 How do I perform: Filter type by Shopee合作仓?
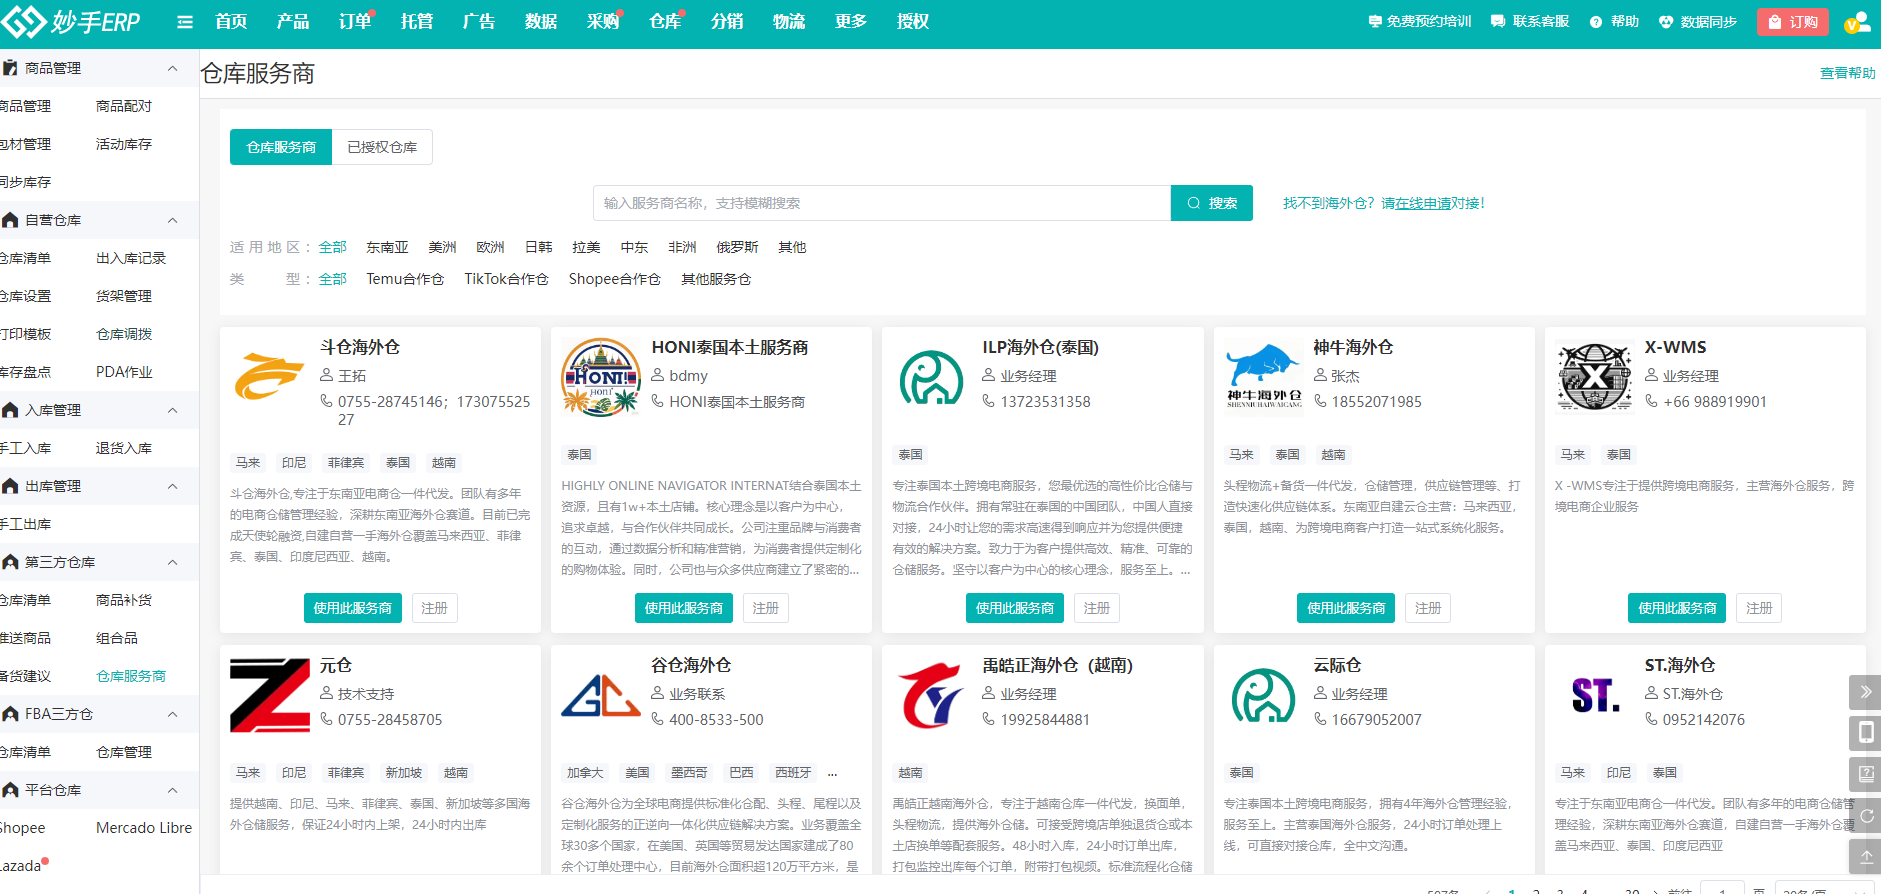615,279
